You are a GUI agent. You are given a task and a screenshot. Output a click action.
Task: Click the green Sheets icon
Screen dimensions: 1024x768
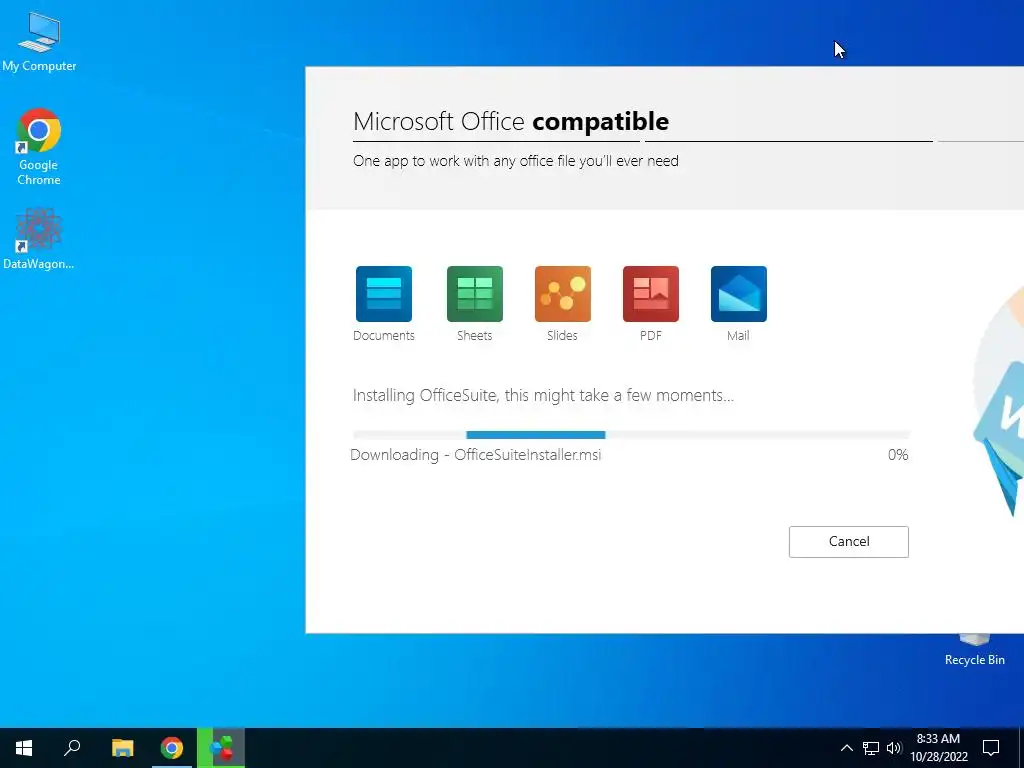click(475, 294)
